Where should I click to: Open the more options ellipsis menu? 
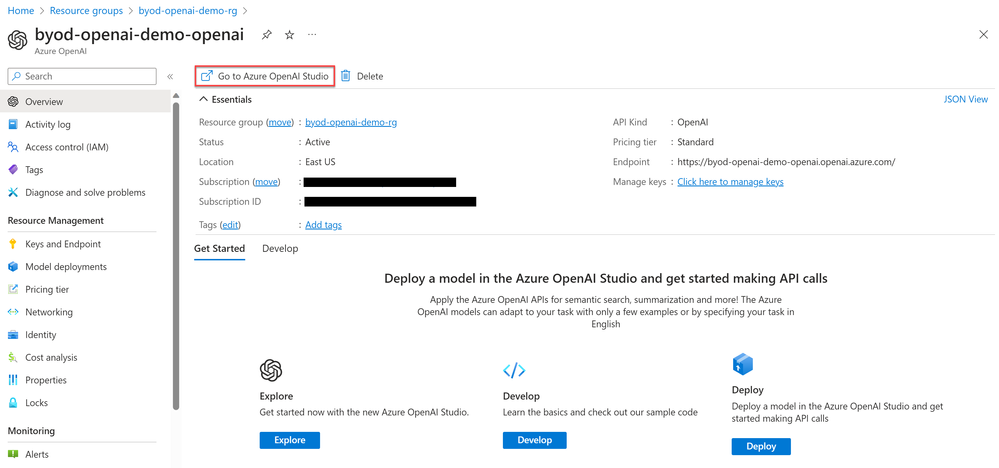click(312, 35)
